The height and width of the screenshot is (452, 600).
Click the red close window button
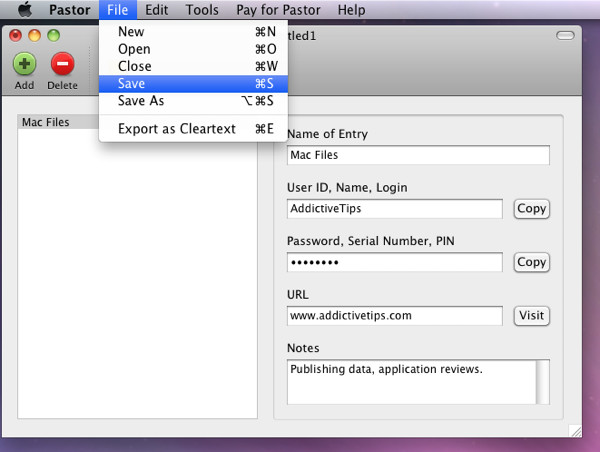(16, 35)
